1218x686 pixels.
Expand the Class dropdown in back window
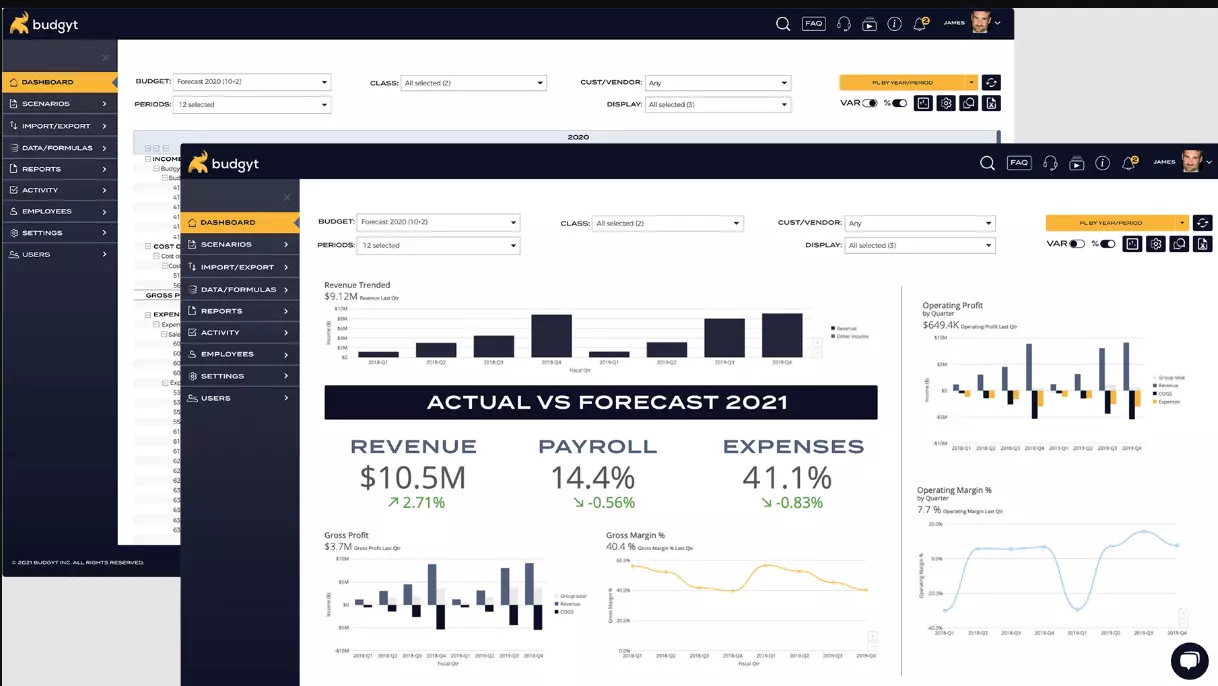pyautogui.click(x=473, y=83)
